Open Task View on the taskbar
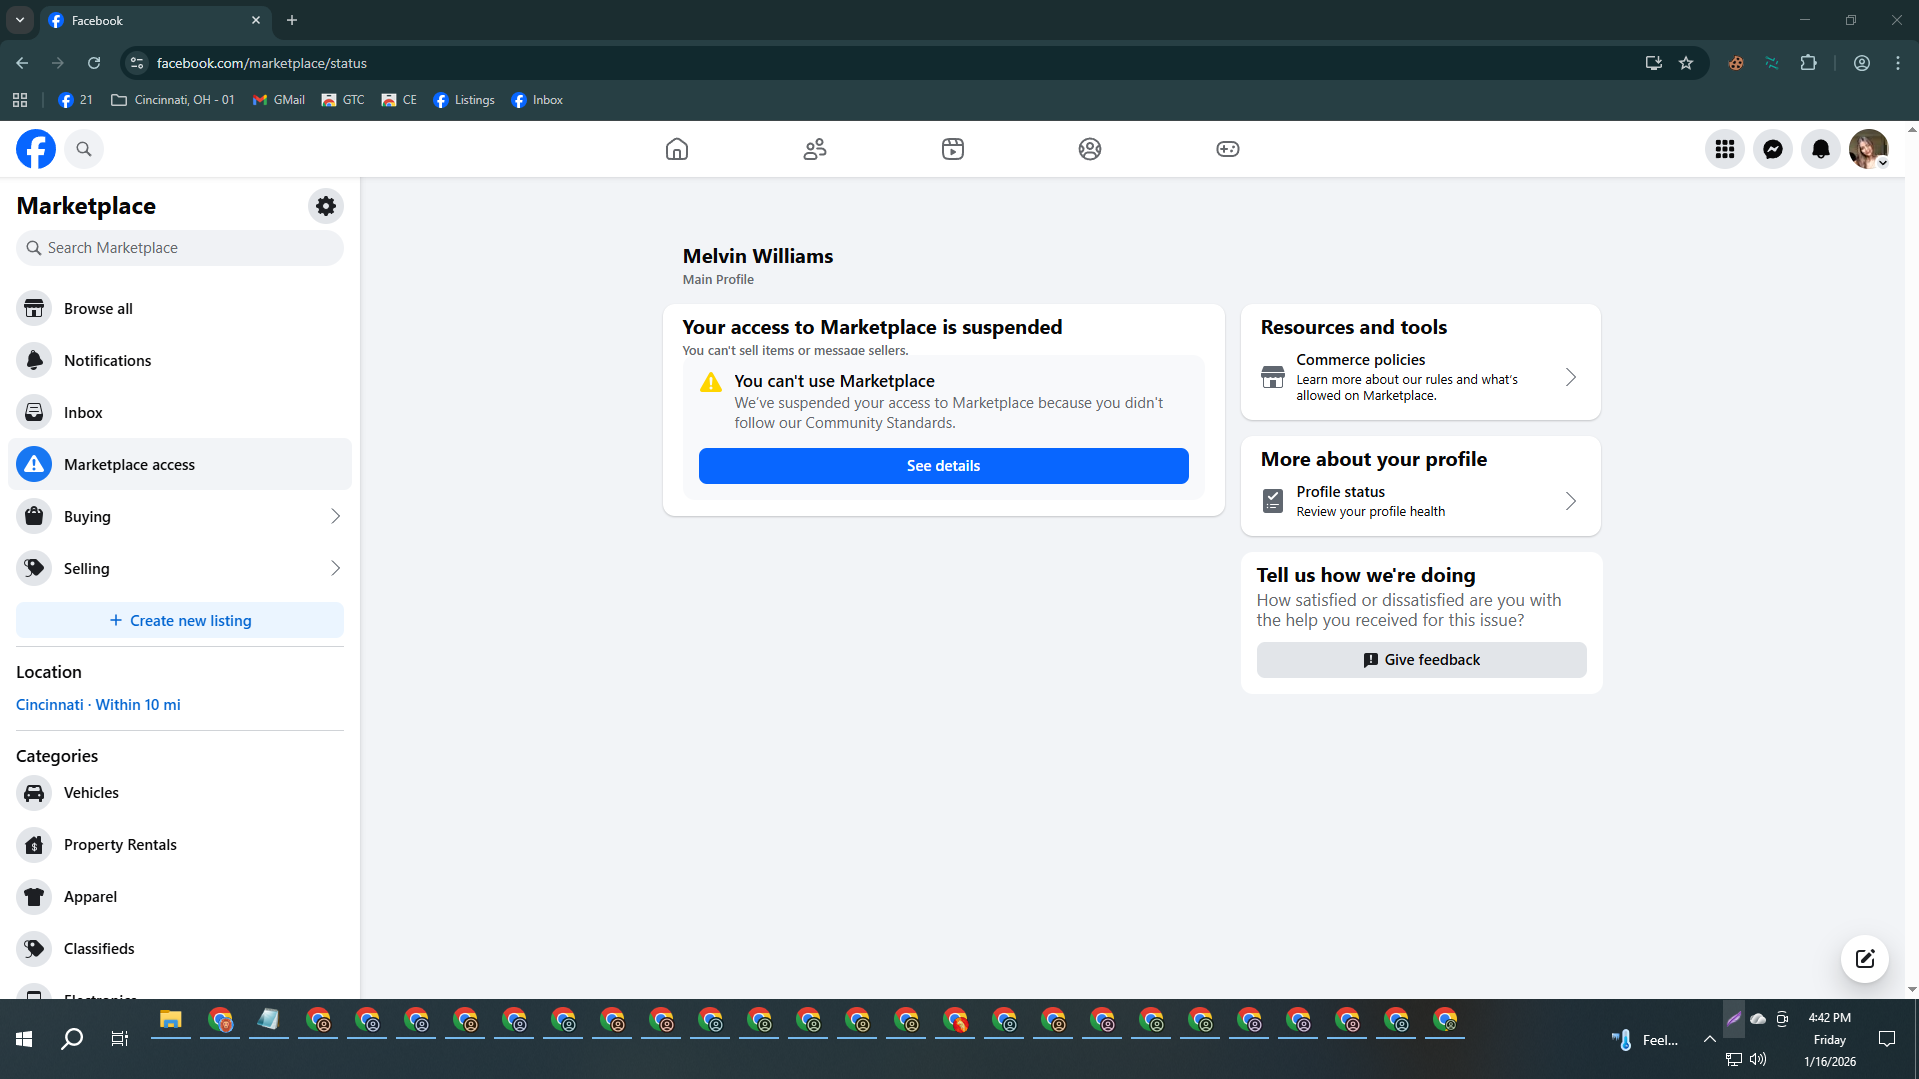The height and width of the screenshot is (1079, 1919). pos(120,1039)
